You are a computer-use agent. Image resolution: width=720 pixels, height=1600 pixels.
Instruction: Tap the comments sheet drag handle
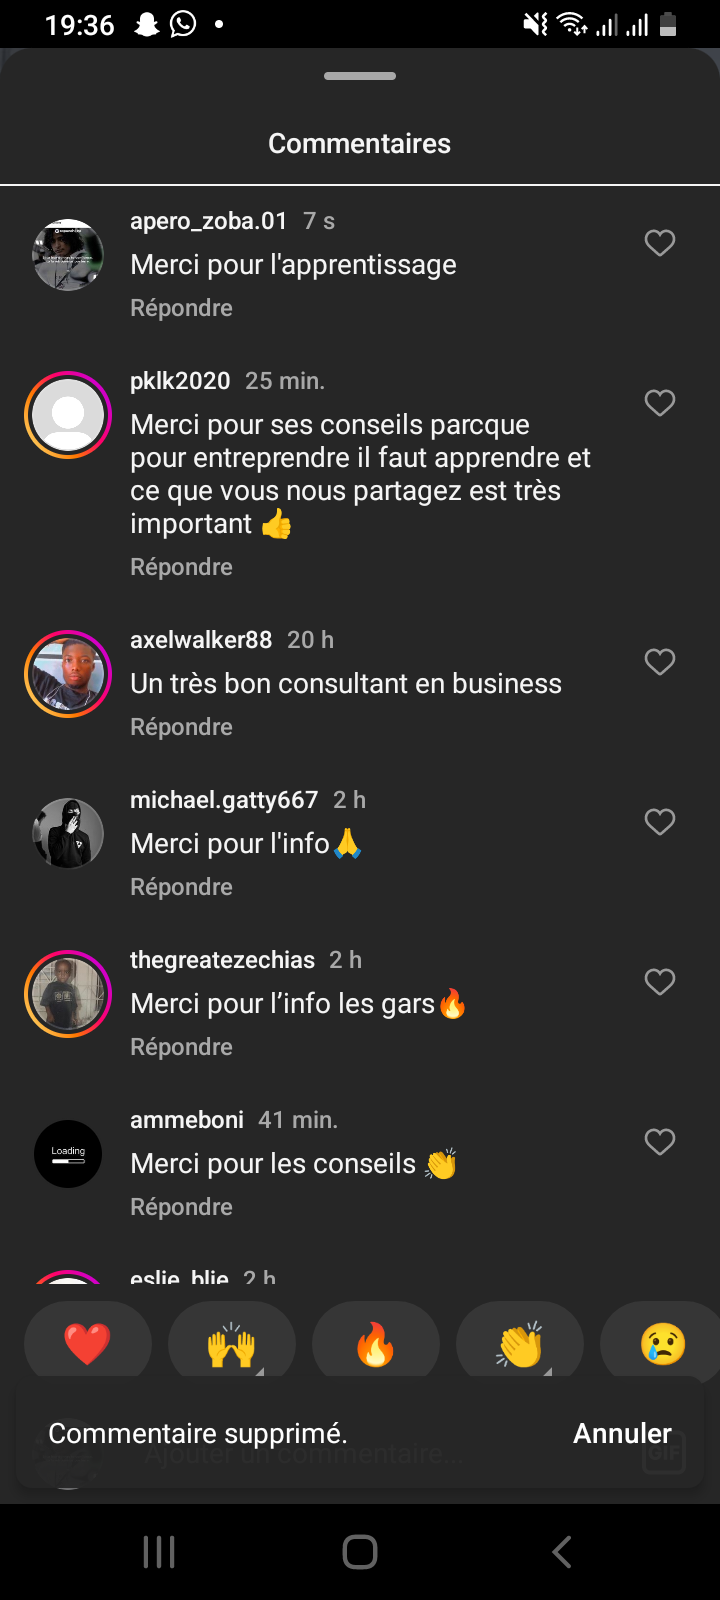[x=360, y=76]
